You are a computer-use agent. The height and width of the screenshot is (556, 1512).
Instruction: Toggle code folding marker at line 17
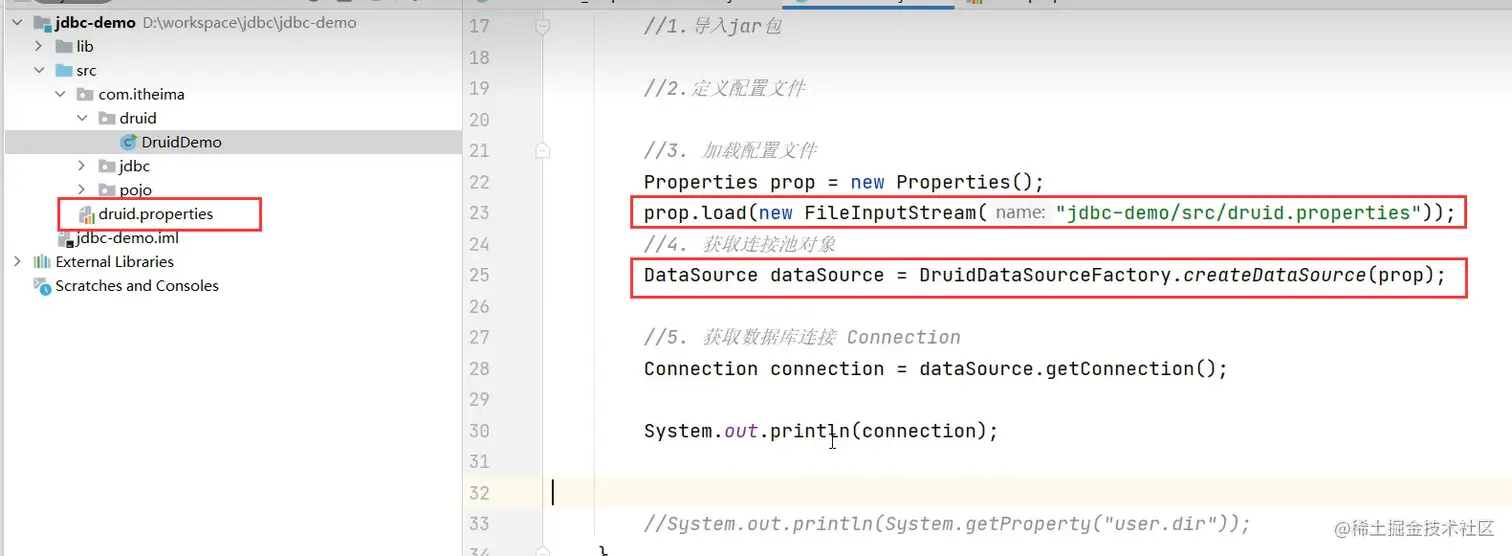tap(542, 27)
